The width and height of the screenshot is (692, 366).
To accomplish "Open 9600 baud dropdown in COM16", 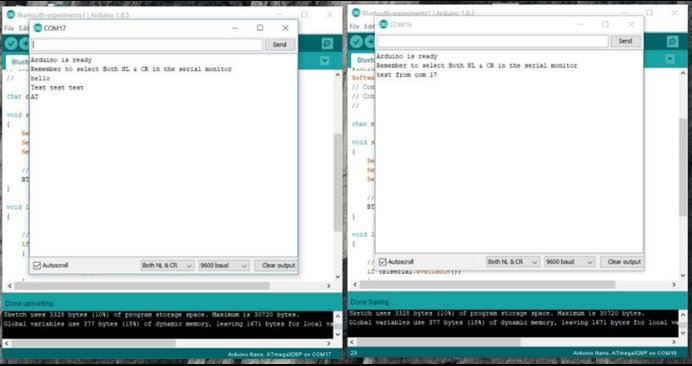I will pos(569,262).
